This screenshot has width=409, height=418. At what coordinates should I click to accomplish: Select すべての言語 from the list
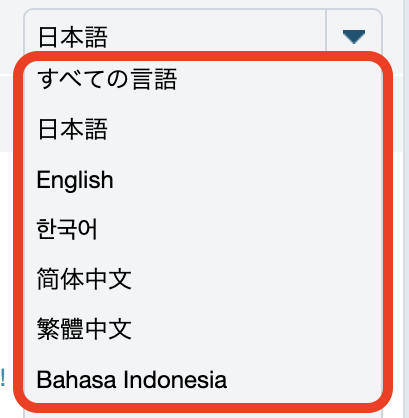click(x=203, y=79)
